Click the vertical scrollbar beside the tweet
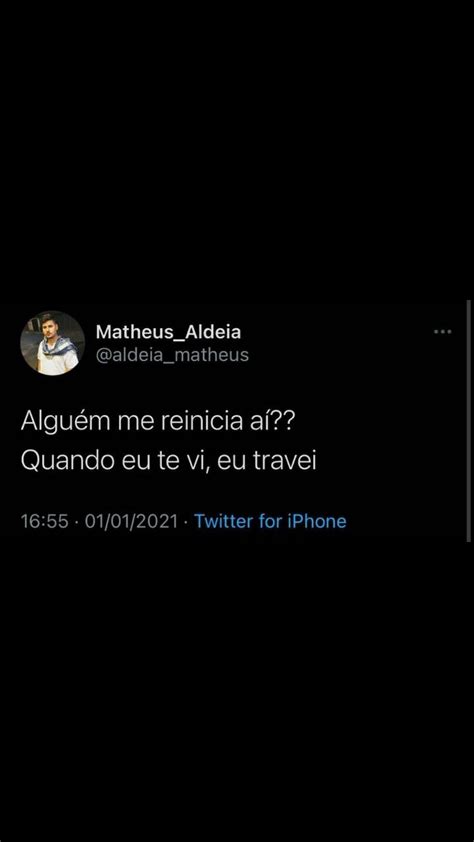The width and height of the screenshot is (474, 842). point(468,421)
